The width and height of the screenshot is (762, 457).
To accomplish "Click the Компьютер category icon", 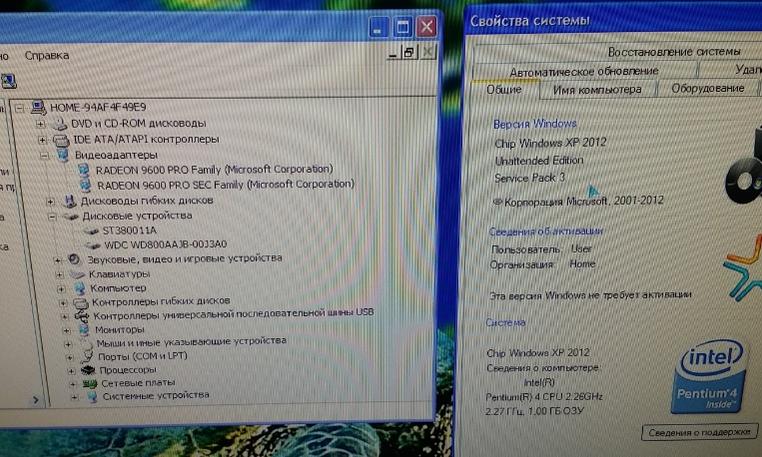I will (79, 288).
